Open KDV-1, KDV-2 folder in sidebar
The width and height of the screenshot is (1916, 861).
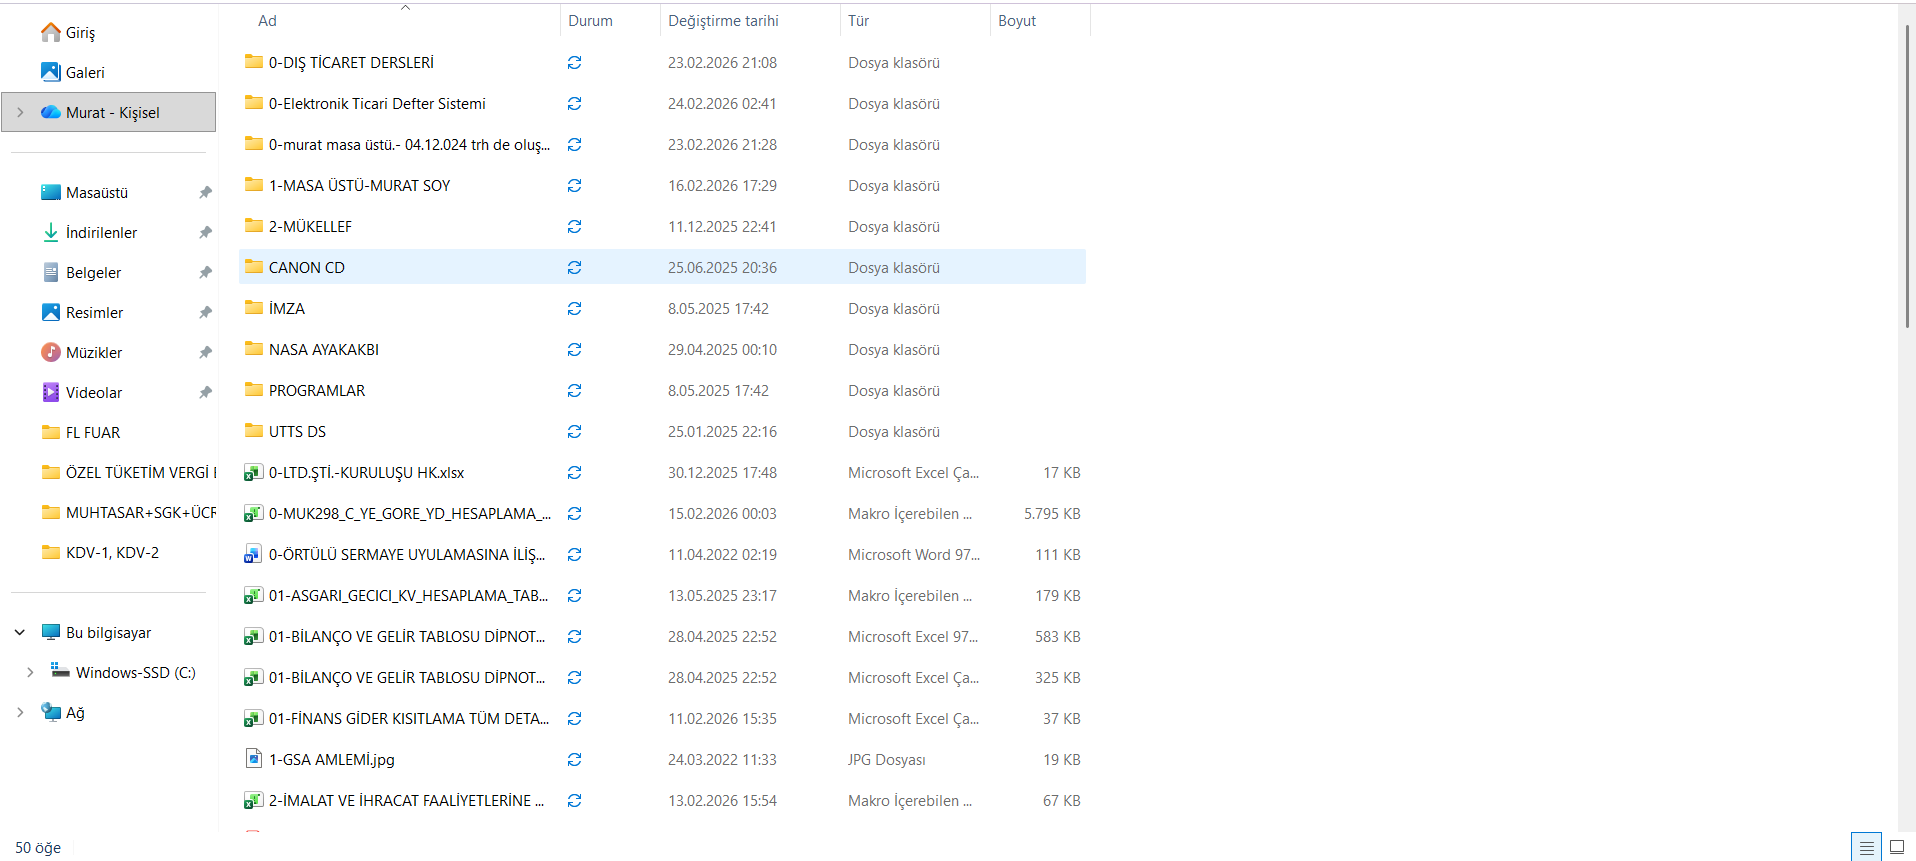coord(112,552)
